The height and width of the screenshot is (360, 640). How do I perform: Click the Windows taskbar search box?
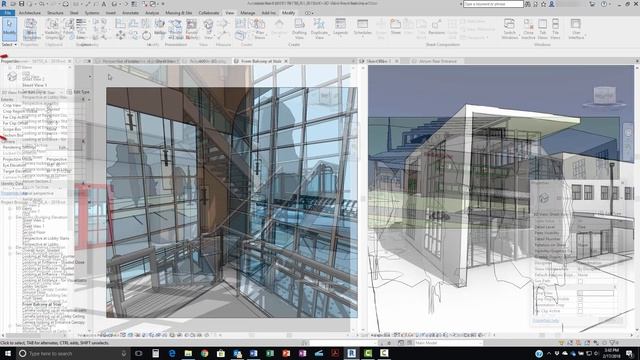pyautogui.click(x=73, y=353)
